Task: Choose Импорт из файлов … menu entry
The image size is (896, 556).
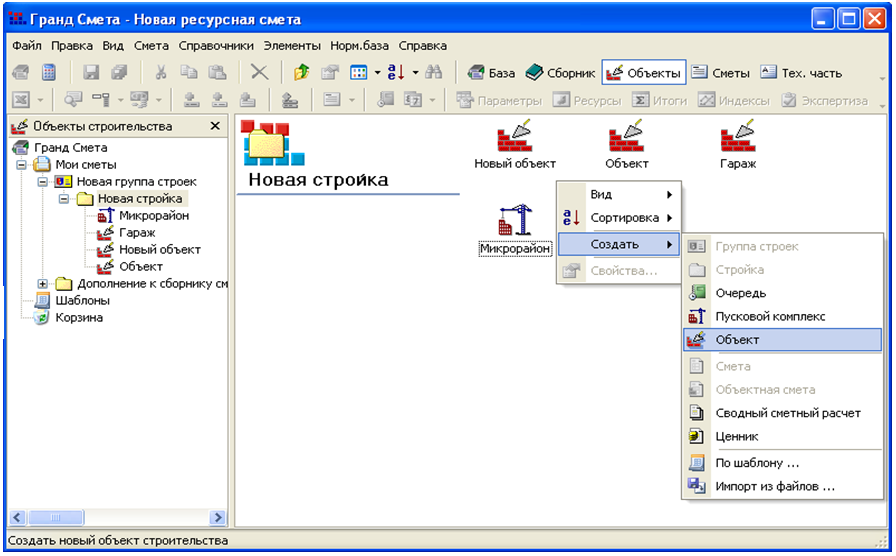Action: coord(783,486)
